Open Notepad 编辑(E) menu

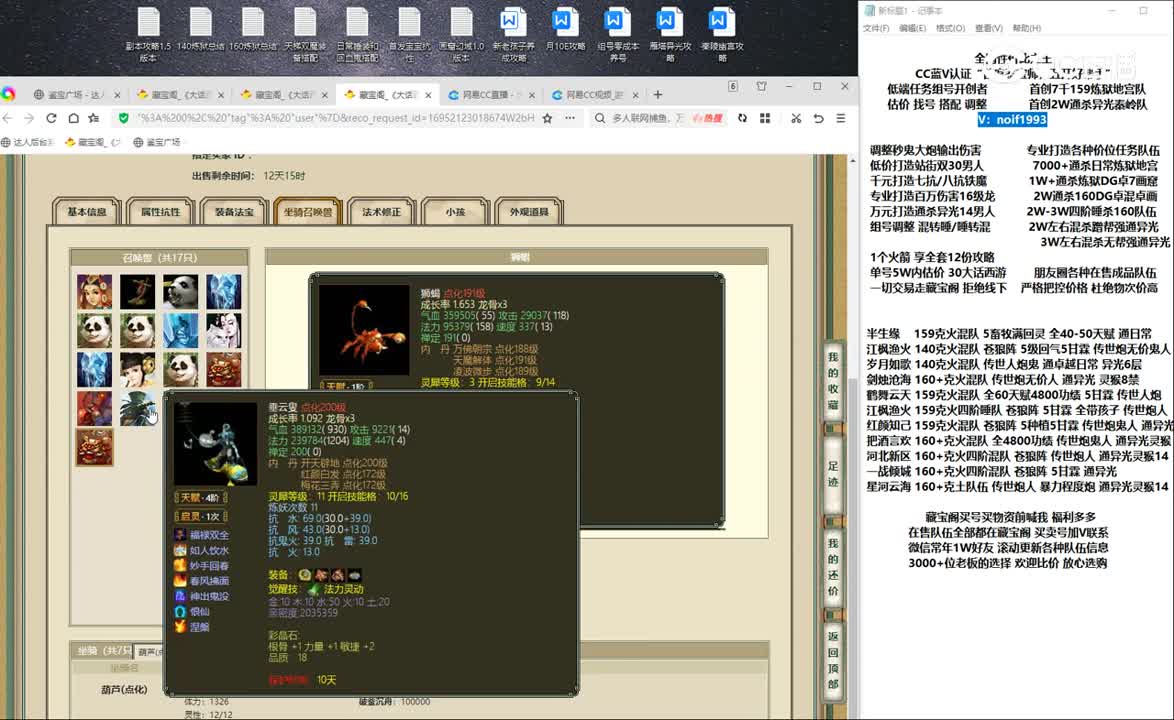(912, 28)
